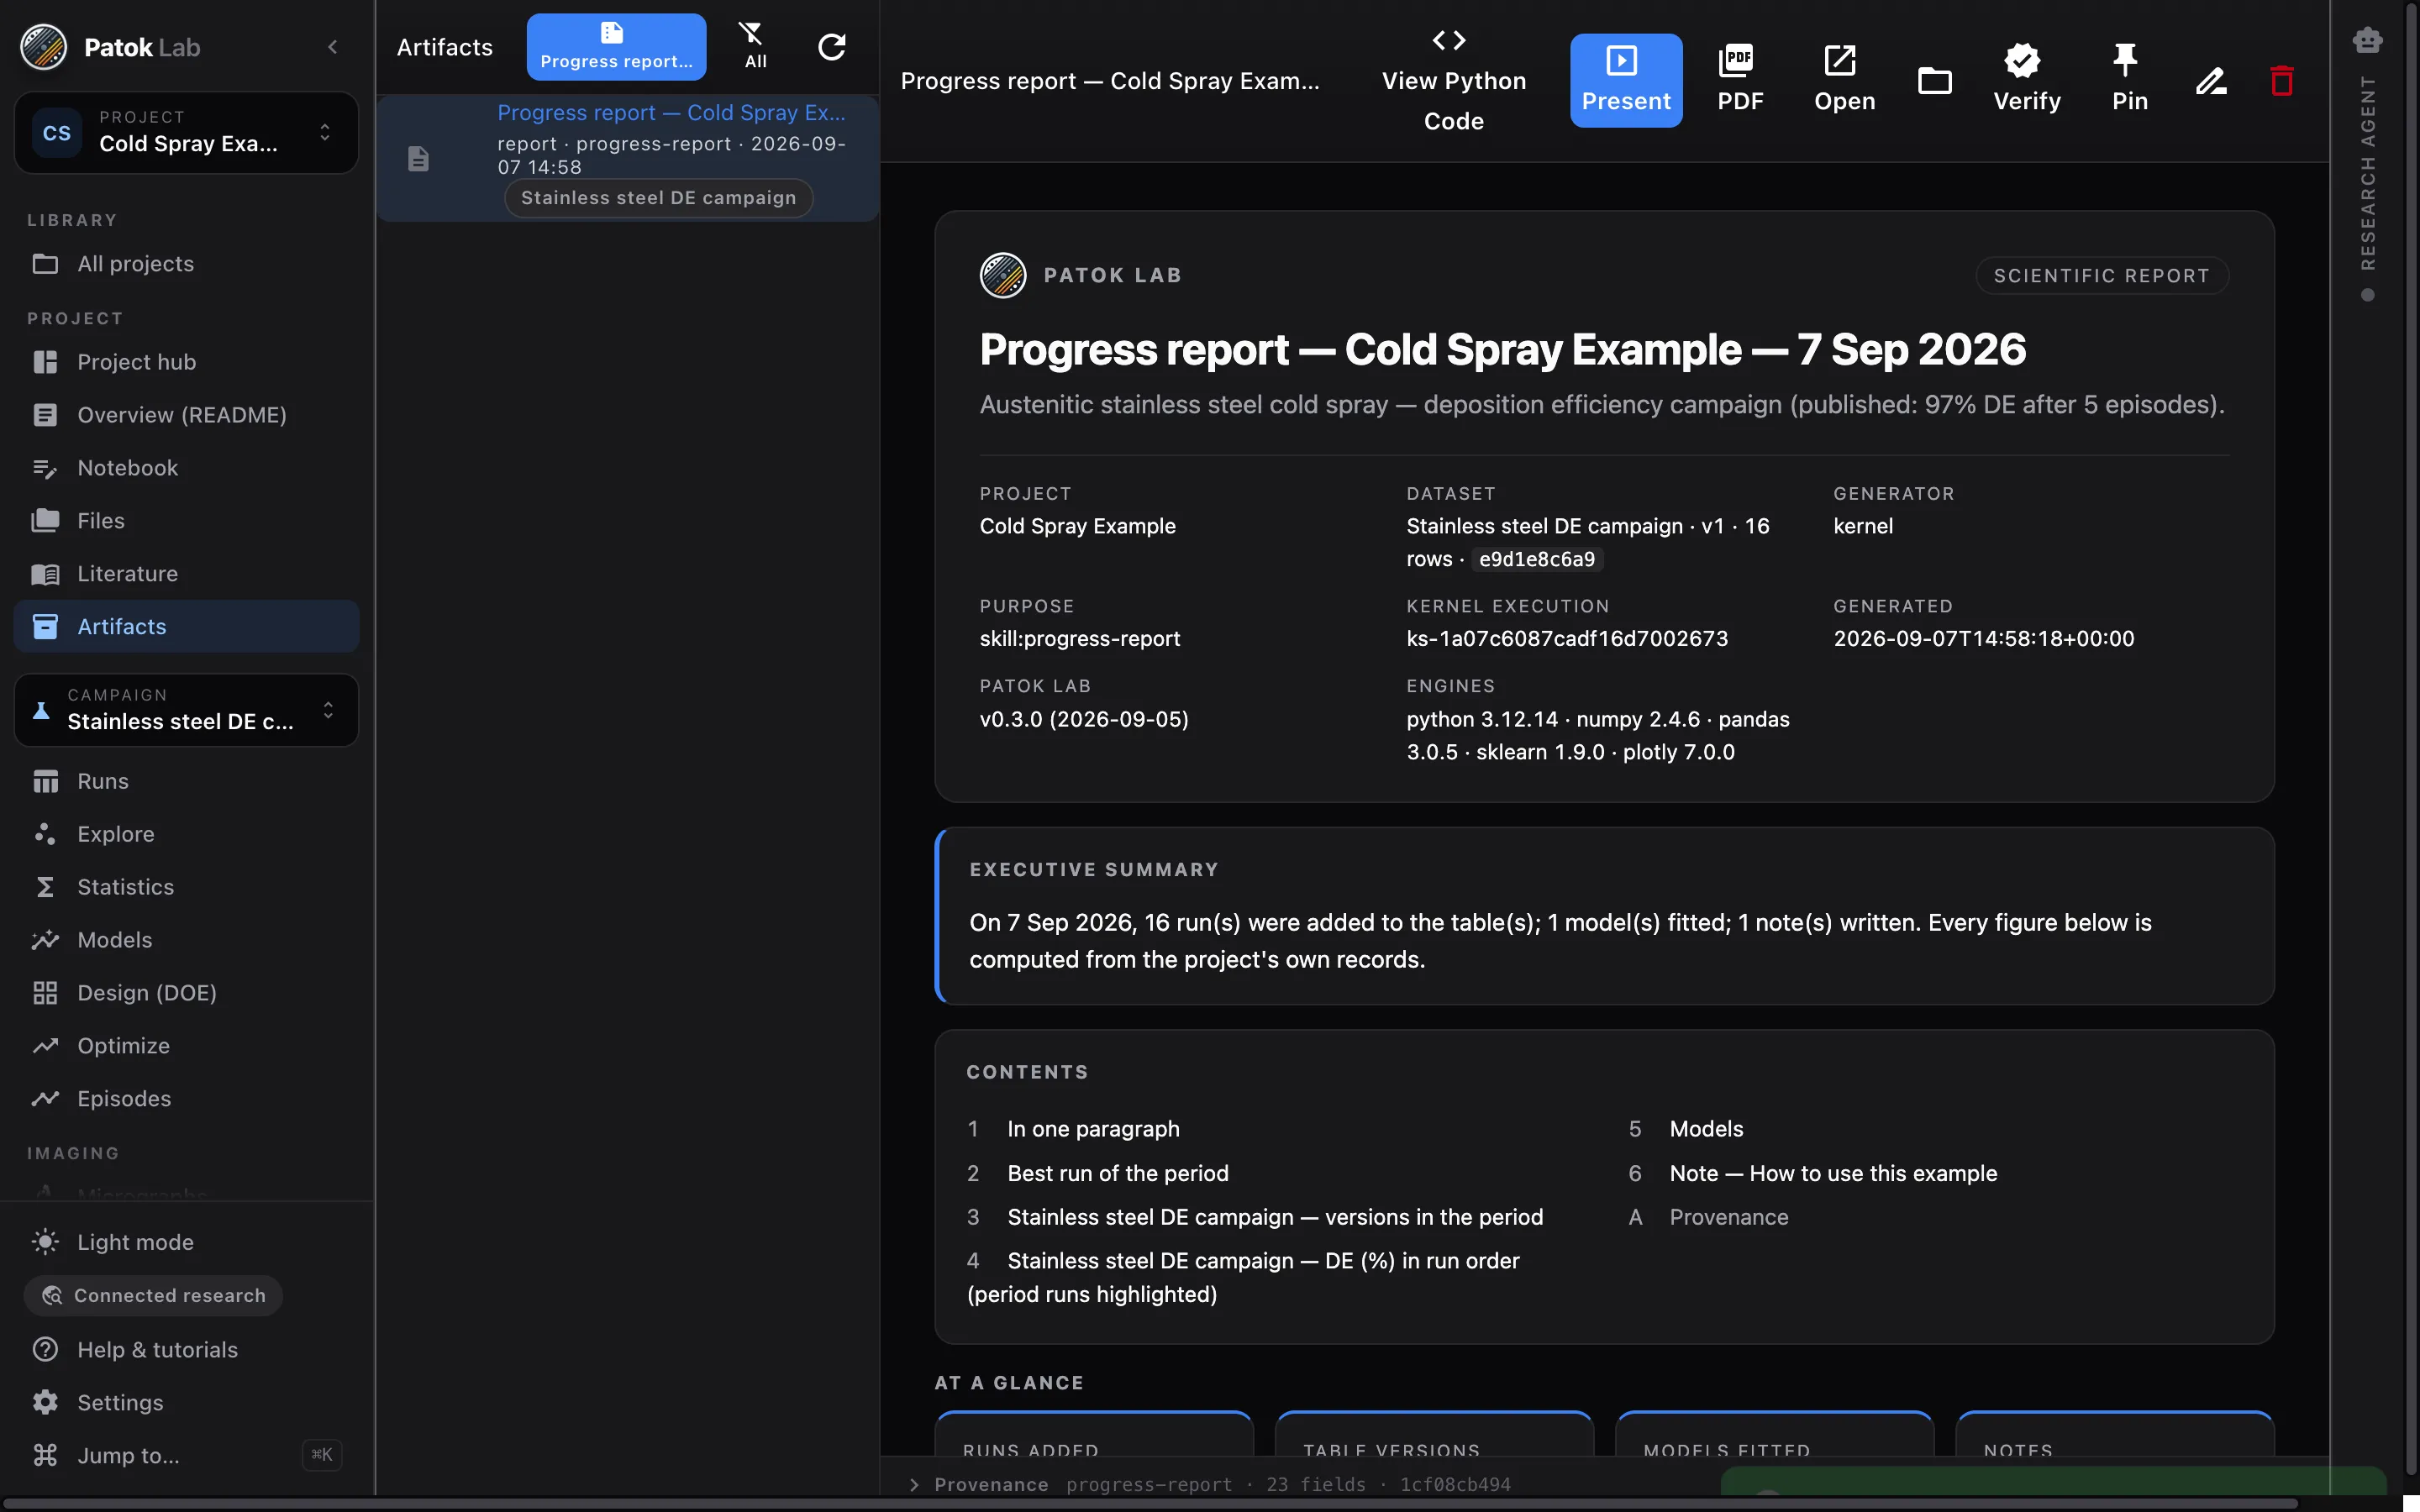The width and height of the screenshot is (2420, 1512).
Task: Open the Models page
Action: tap(186, 940)
